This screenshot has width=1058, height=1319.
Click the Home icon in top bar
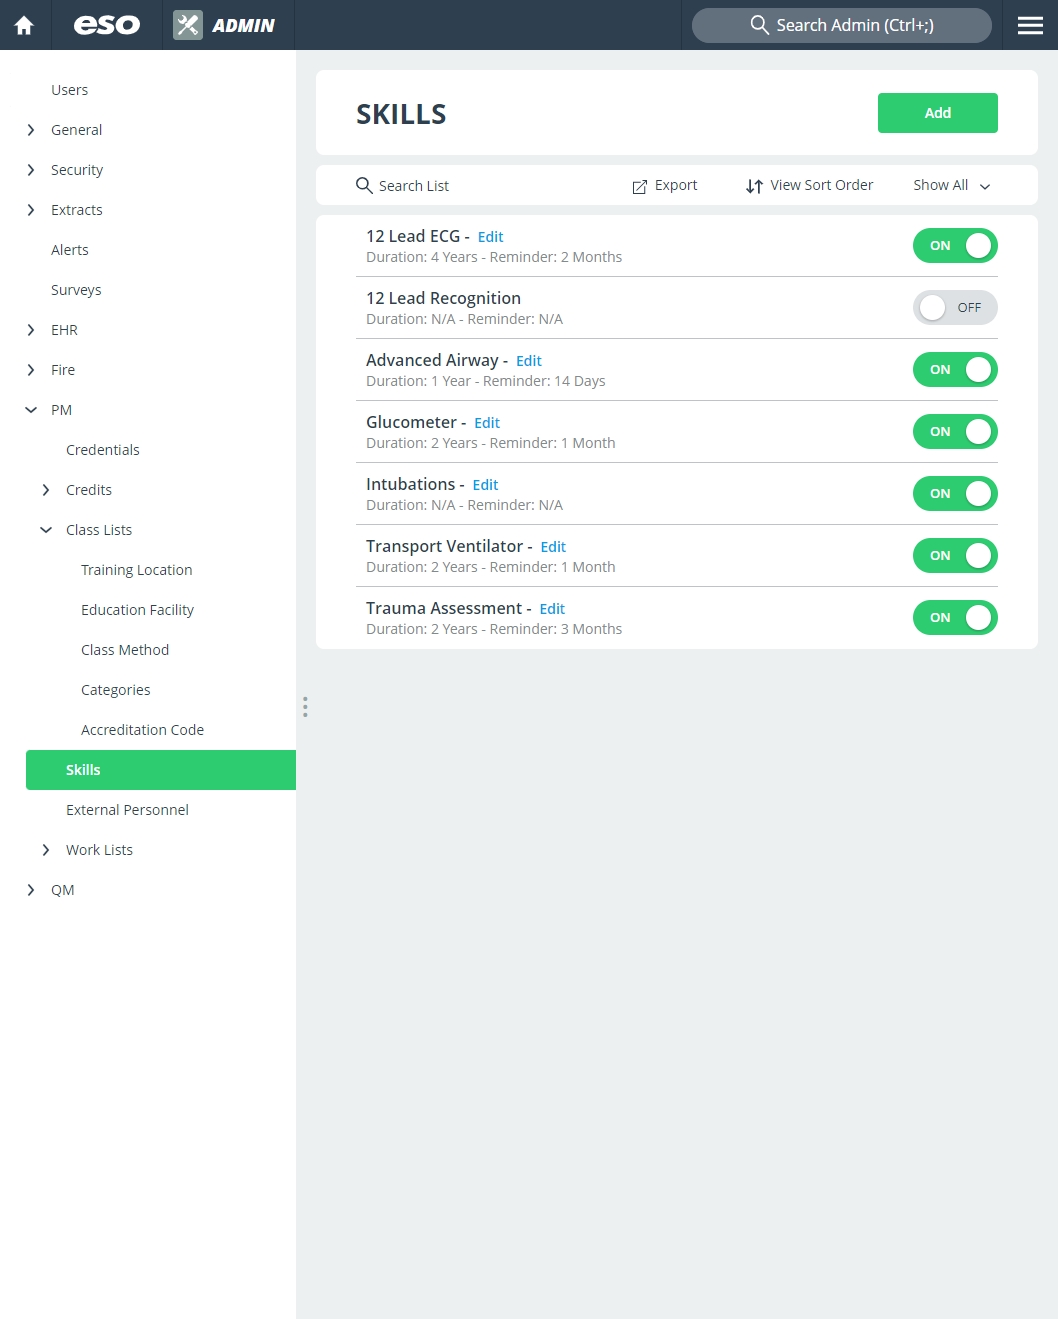pyautogui.click(x=24, y=25)
